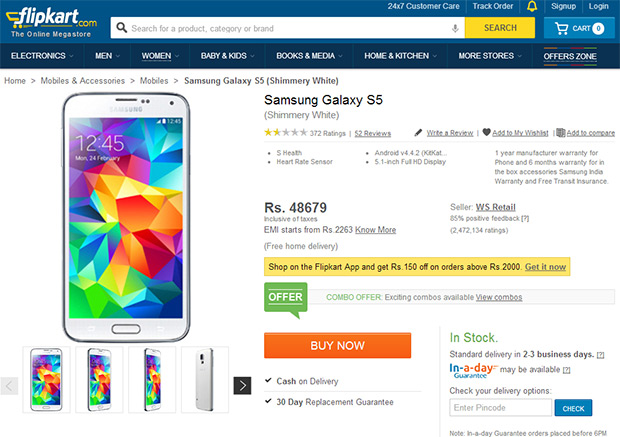
Task: Click the Enter Pincode field
Action: point(500,408)
